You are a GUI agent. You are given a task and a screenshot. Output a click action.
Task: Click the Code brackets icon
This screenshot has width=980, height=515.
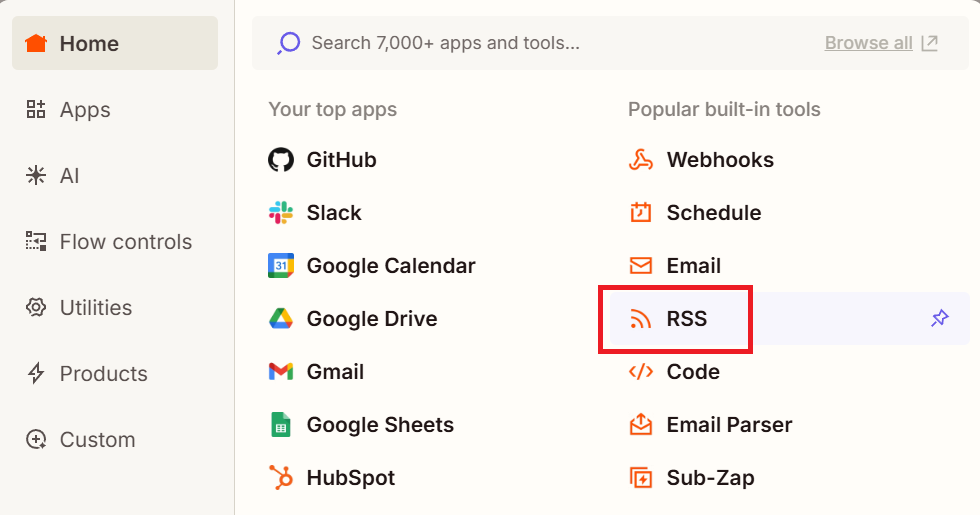[641, 371]
